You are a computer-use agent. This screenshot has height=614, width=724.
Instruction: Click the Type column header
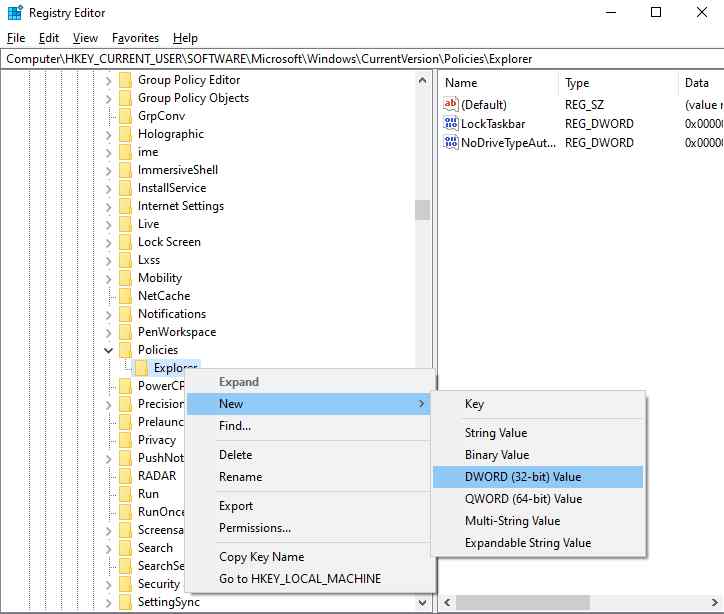(617, 83)
